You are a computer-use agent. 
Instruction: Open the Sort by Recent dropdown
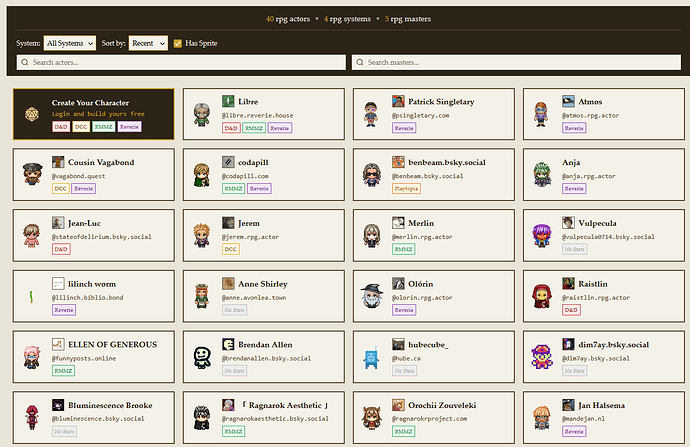[148, 43]
